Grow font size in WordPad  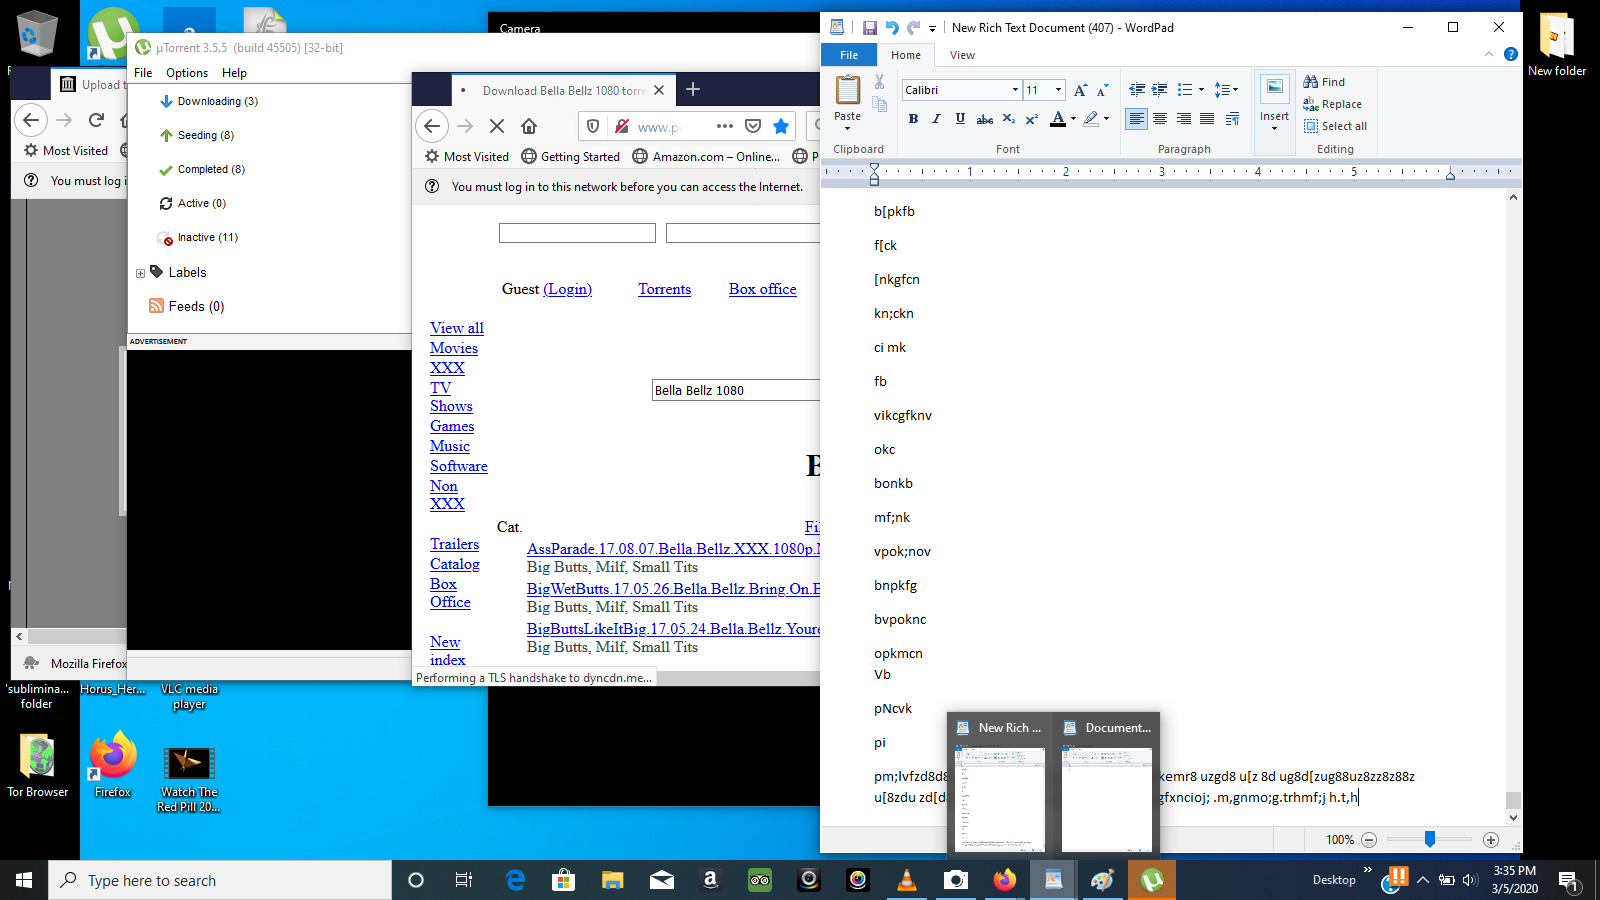[1080, 90]
